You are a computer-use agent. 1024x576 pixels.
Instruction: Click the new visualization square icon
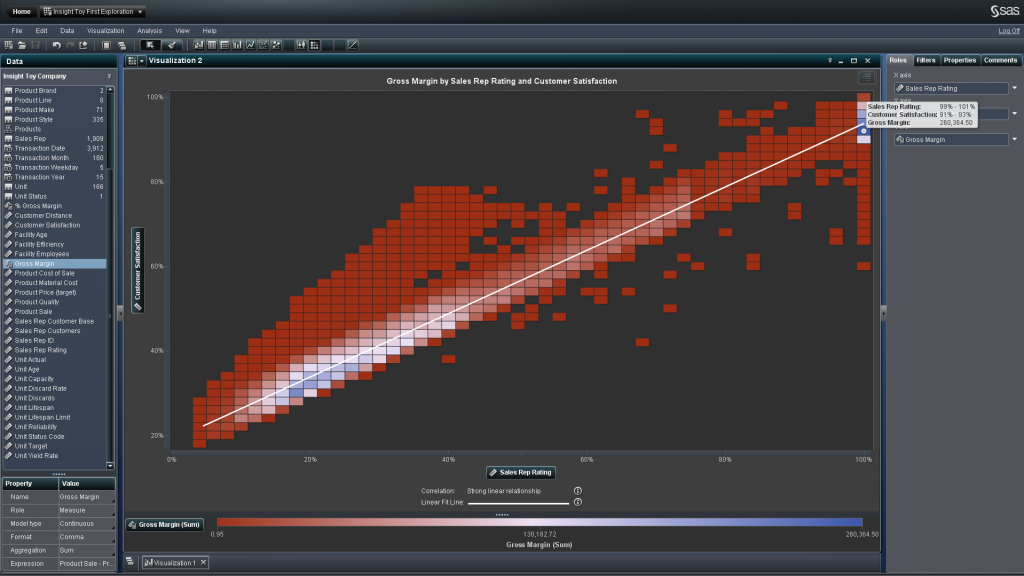[106, 45]
